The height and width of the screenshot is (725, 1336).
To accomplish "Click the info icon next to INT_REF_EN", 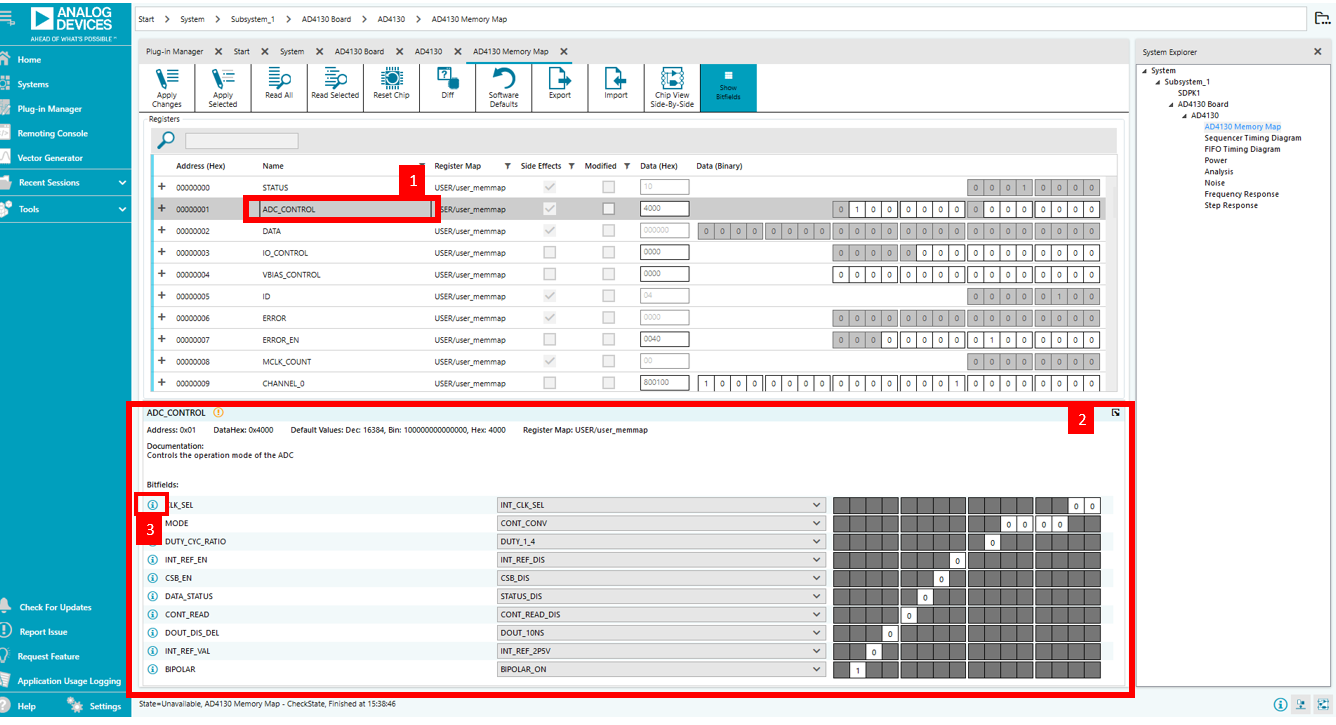I will click(153, 560).
